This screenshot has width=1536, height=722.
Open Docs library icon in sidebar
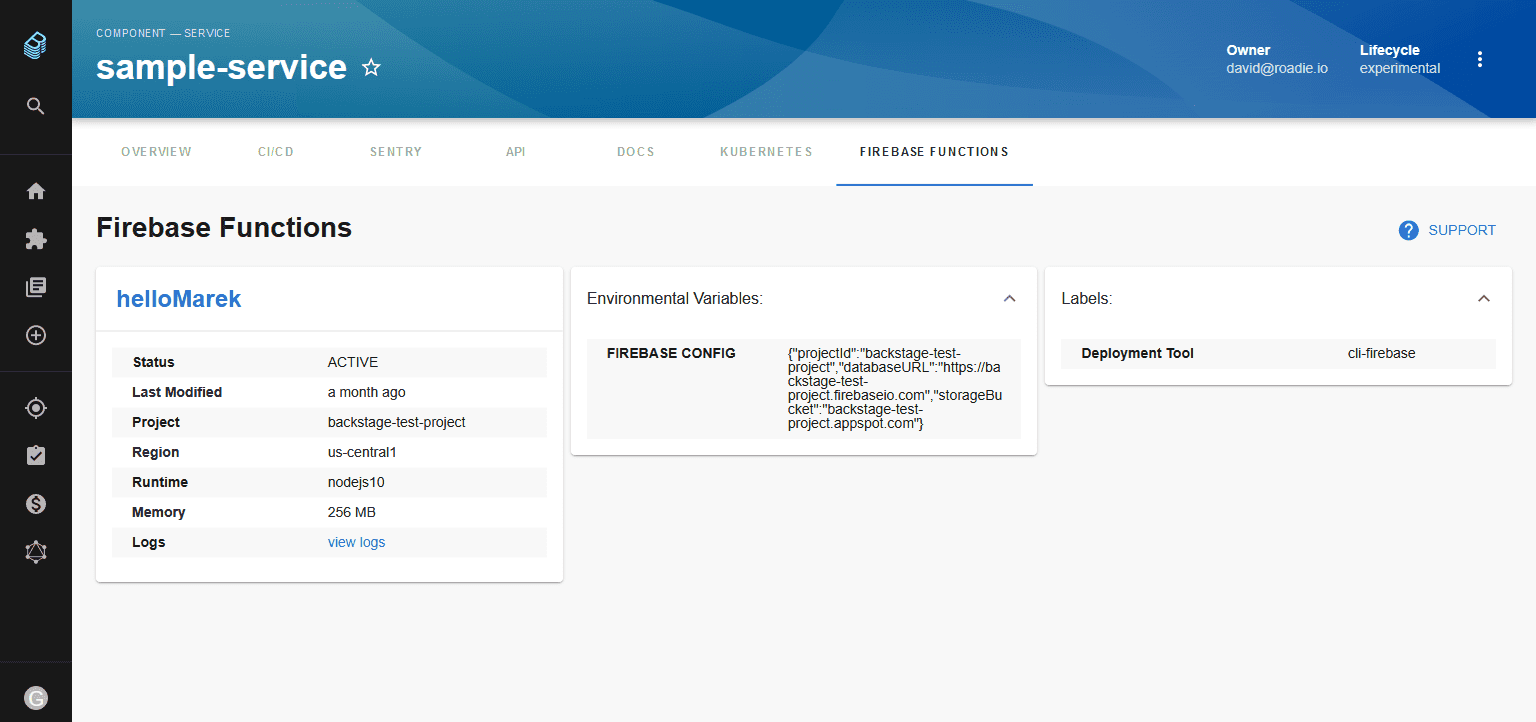pos(36,287)
